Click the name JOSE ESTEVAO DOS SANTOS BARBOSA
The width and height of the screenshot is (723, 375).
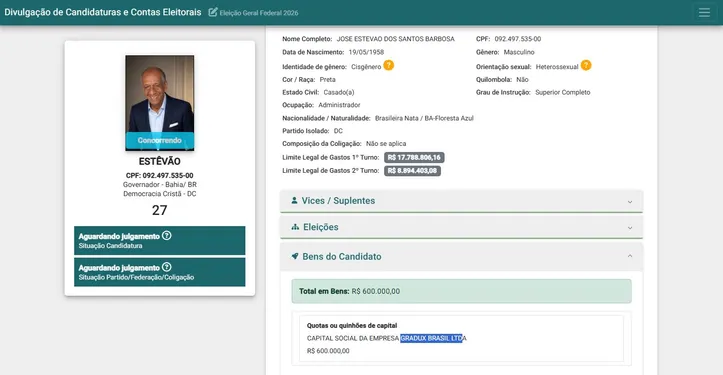[396, 39]
